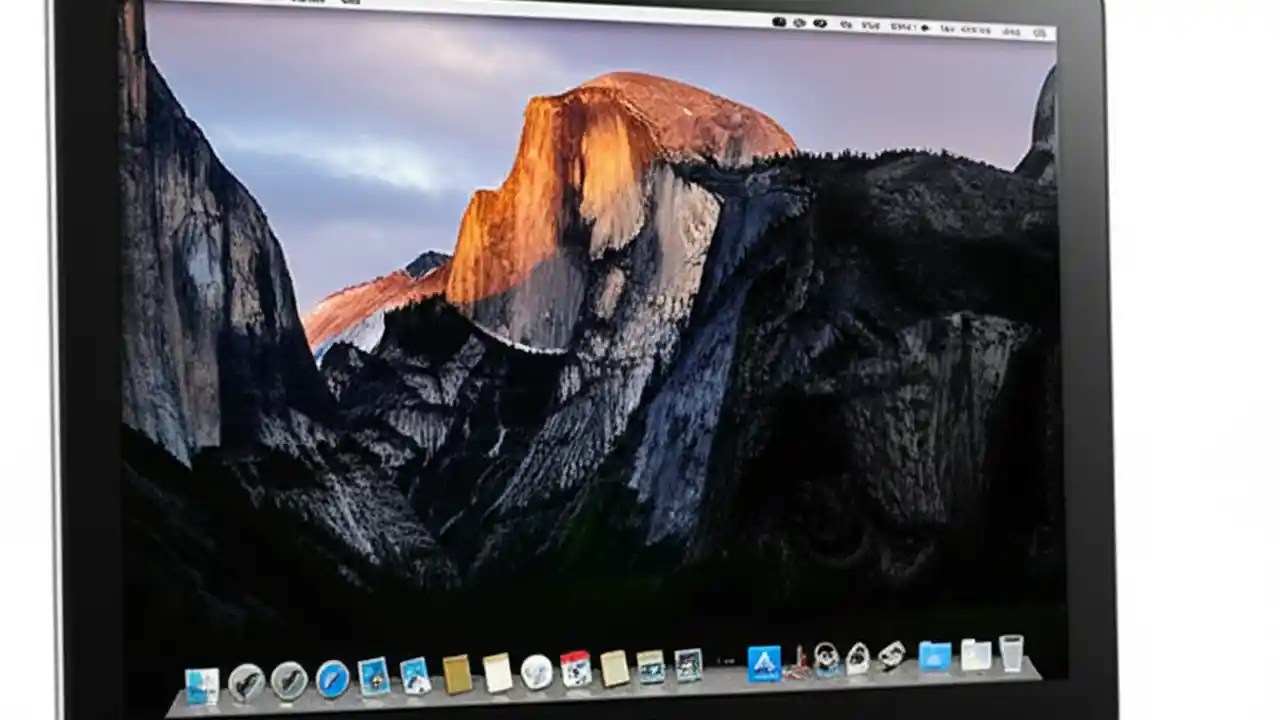The width and height of the screenshot is (1280, 720).
Task: Open the App Store from the Dock
Action: tap(765, 662)
